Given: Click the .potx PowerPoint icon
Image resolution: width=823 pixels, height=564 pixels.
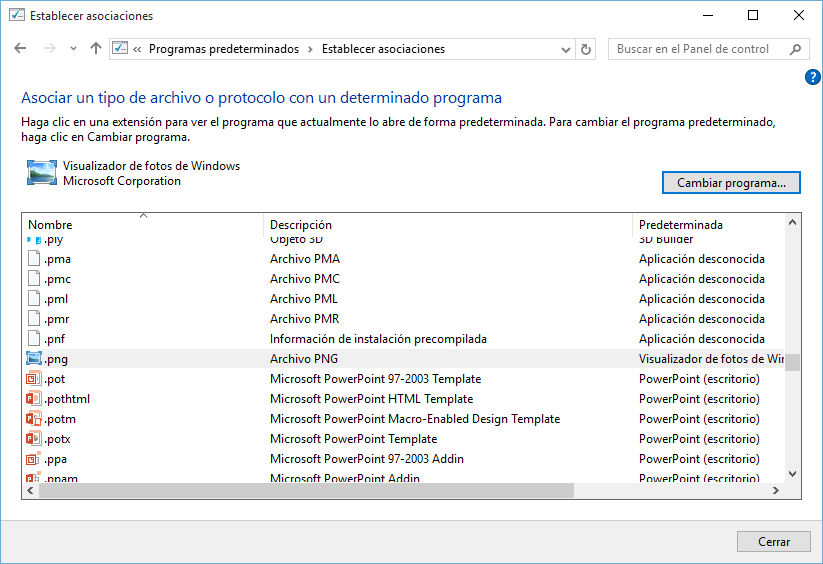Looking at the screenshot, I should point(34,438).
